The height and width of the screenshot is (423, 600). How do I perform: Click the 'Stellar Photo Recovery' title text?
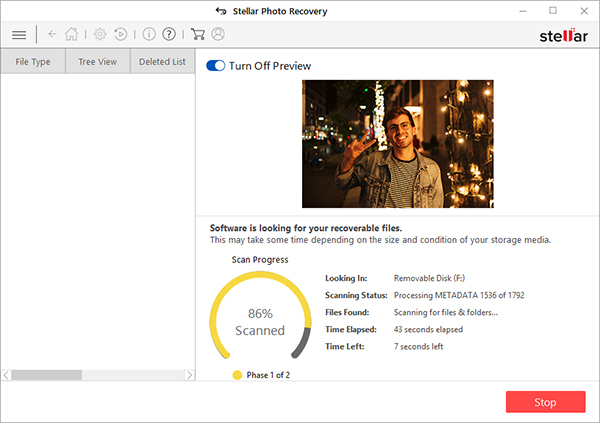point(280,11)
